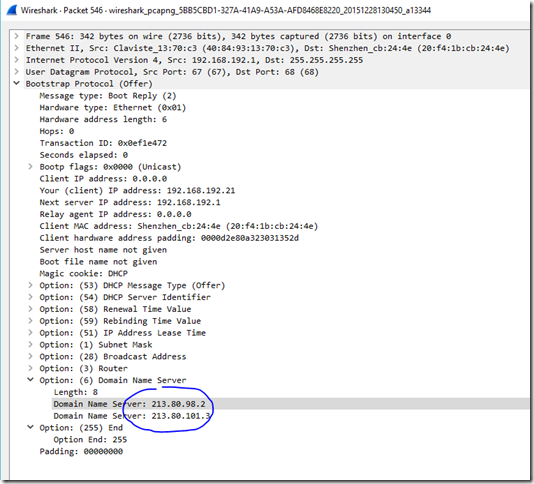The width and height of the screenshot is (534, 484).
Task: Select the Internet Protocol Version 4 line
Action: click(x=194, y=60)
